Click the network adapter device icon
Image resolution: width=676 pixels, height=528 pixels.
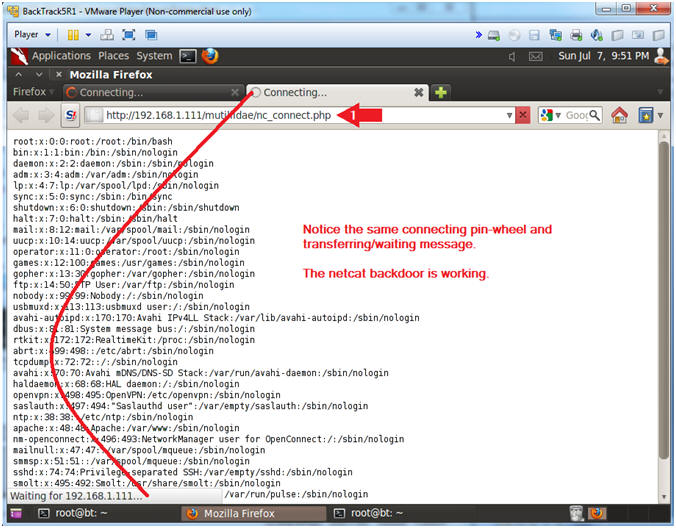[x=555, y=35]
